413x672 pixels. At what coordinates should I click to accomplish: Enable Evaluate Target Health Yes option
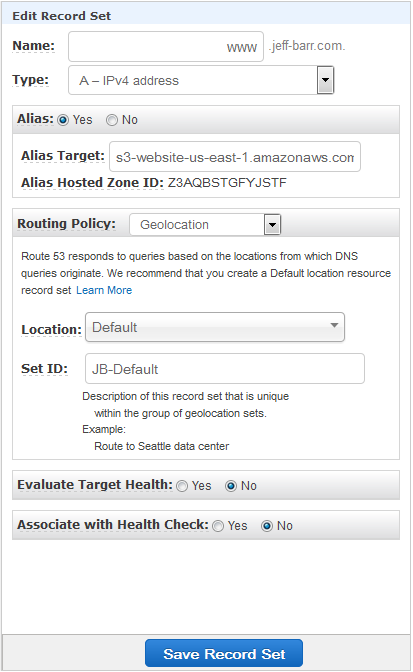point(182,486)
